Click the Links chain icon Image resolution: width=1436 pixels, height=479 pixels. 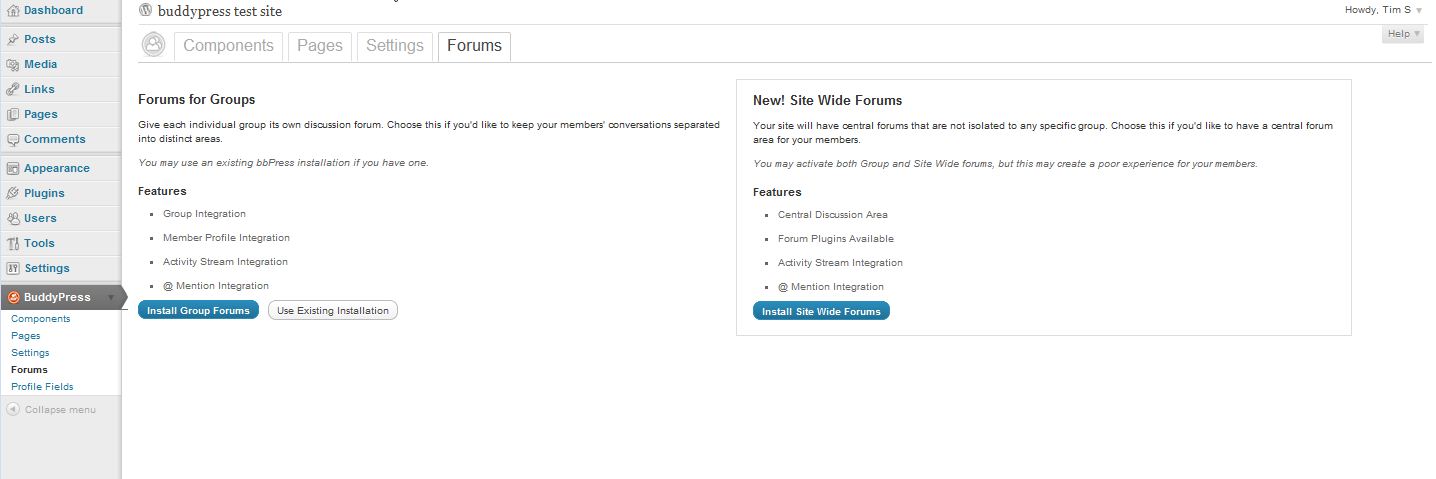click(12, 89)
